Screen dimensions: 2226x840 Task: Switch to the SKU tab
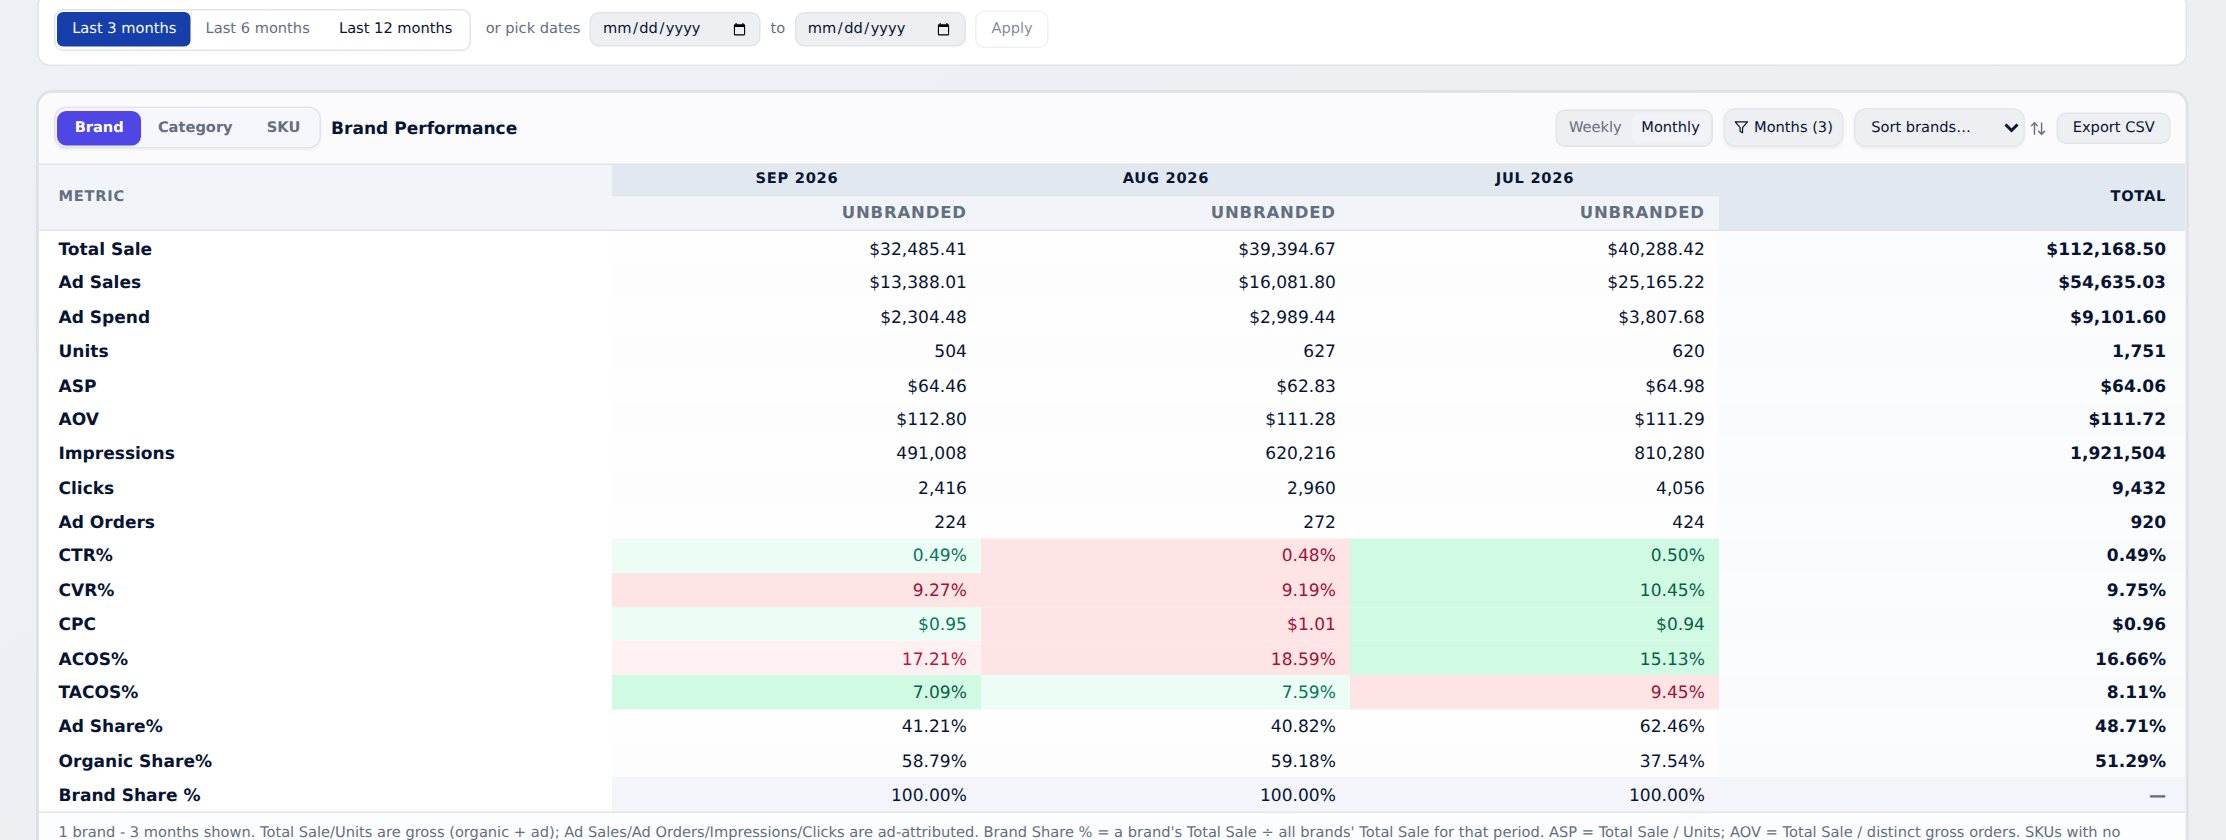283,128
